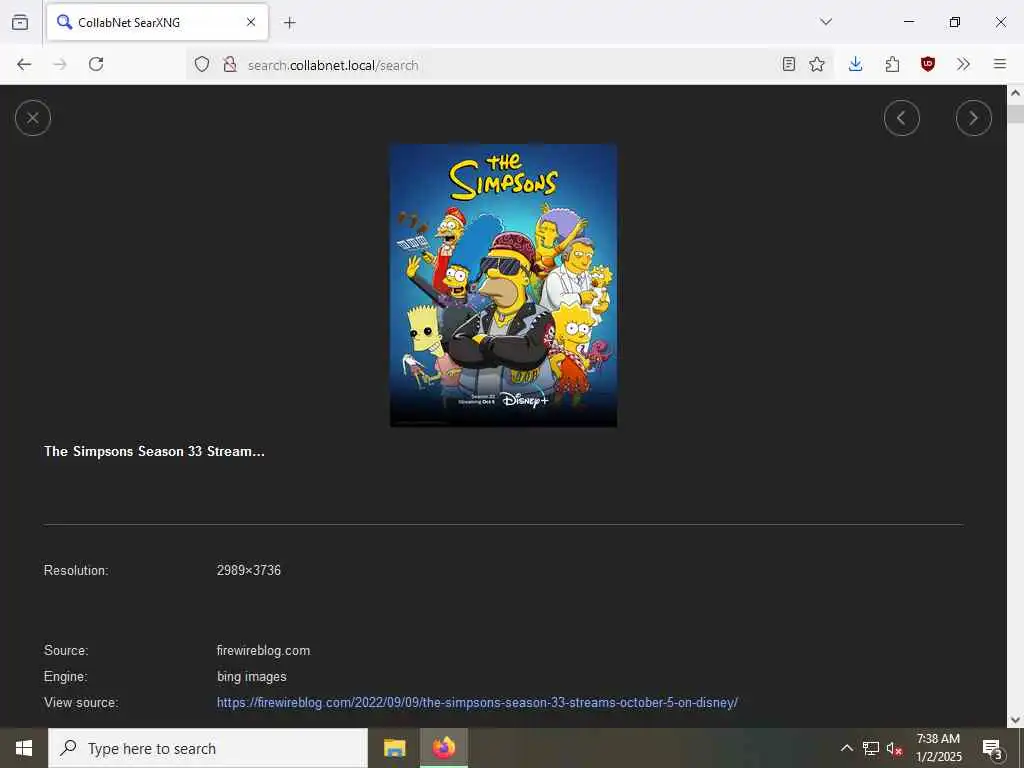
Task: Close the CollabNet SearXNG tab
Action: 251,22
